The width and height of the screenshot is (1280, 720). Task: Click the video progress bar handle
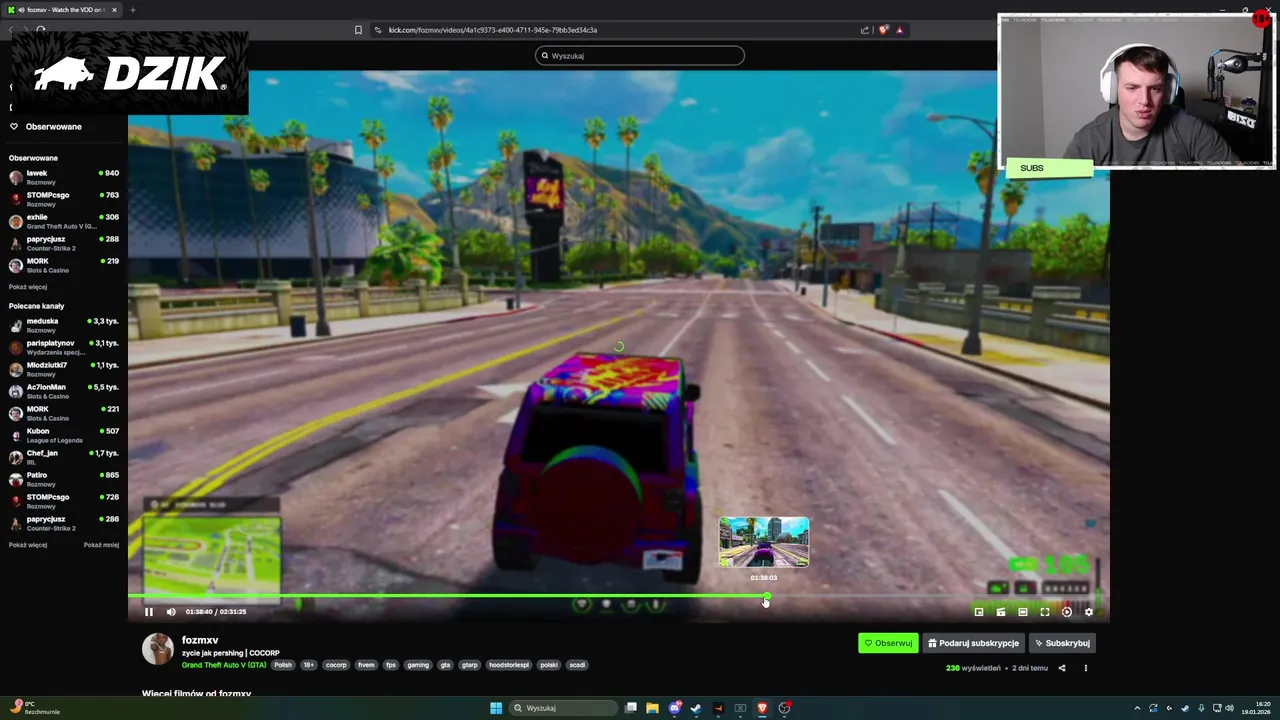[x=766, y=597]
